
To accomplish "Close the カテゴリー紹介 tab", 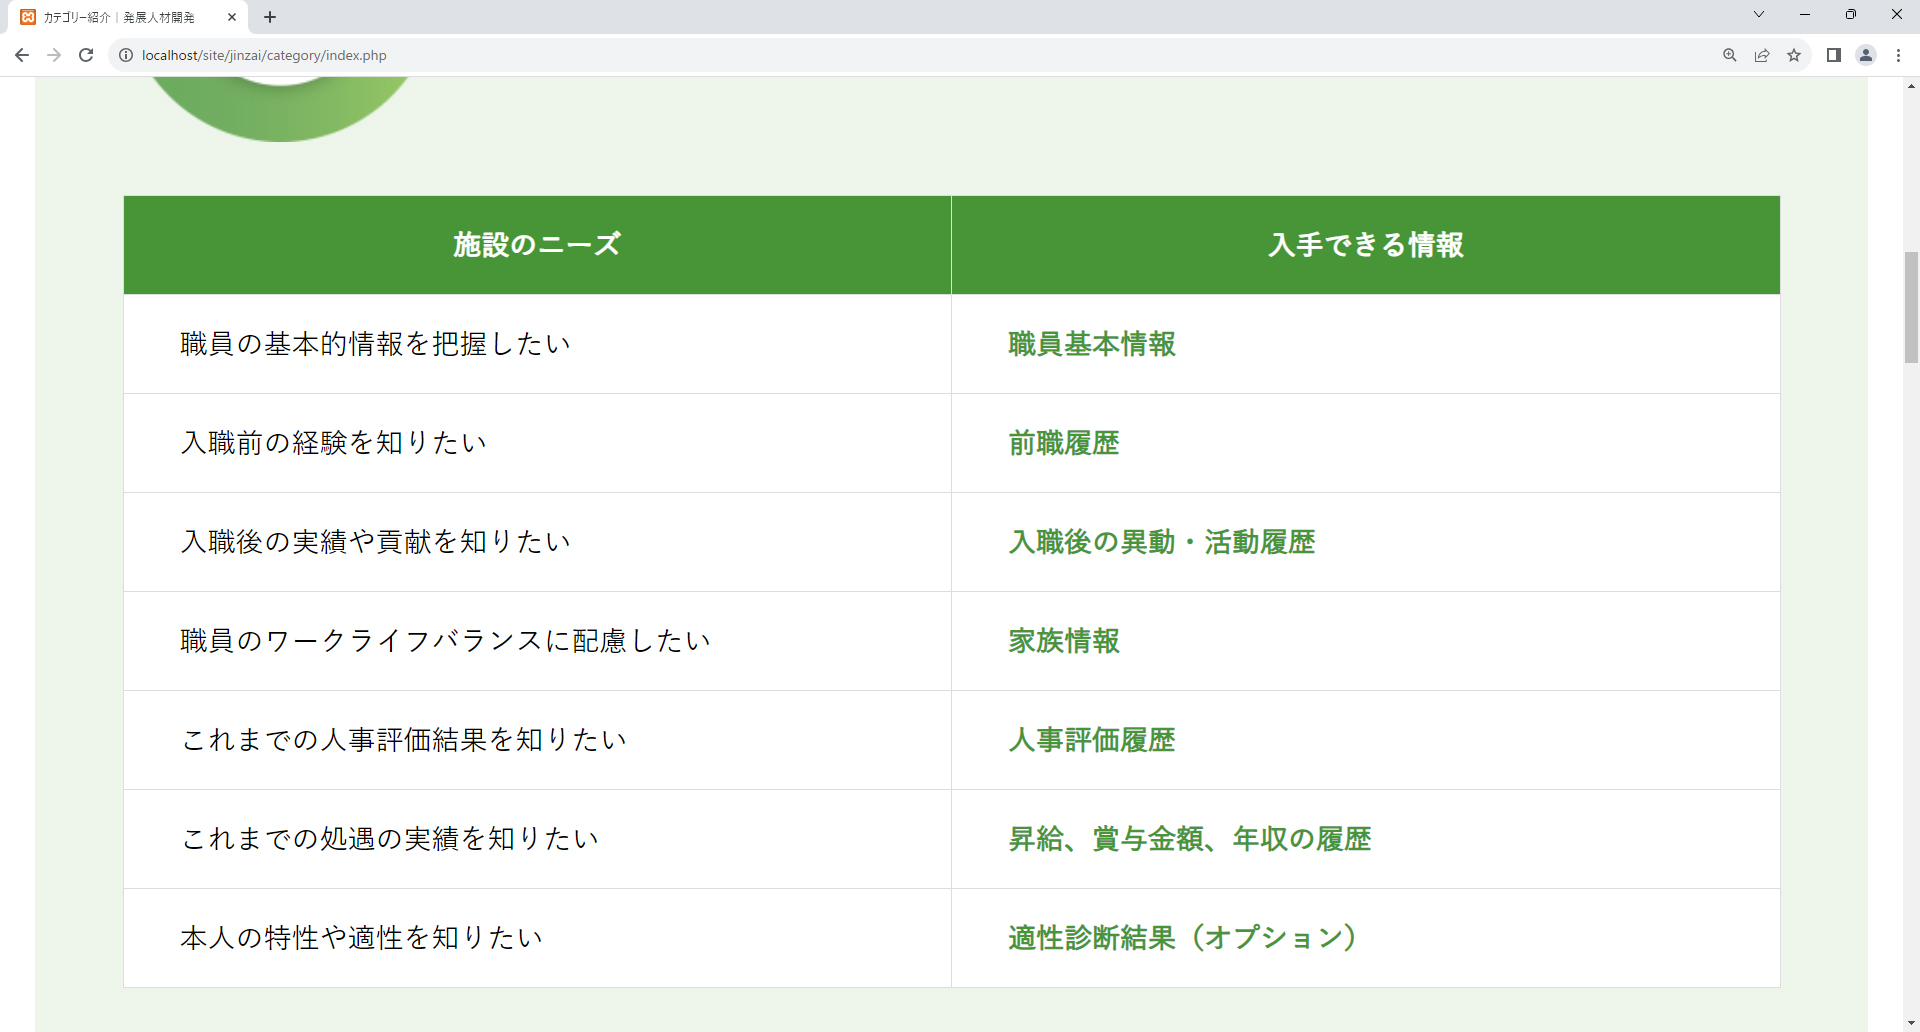I will 232,17.
